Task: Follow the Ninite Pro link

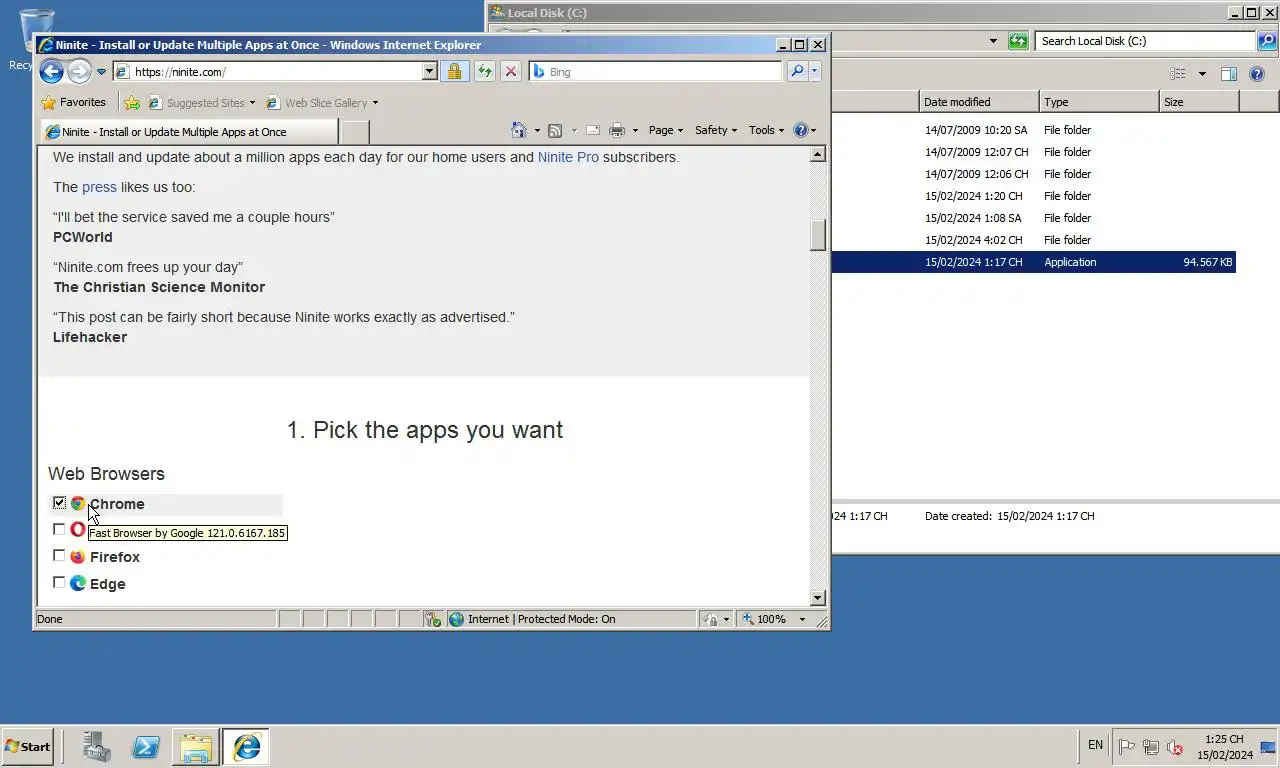Action: (568, 157)
